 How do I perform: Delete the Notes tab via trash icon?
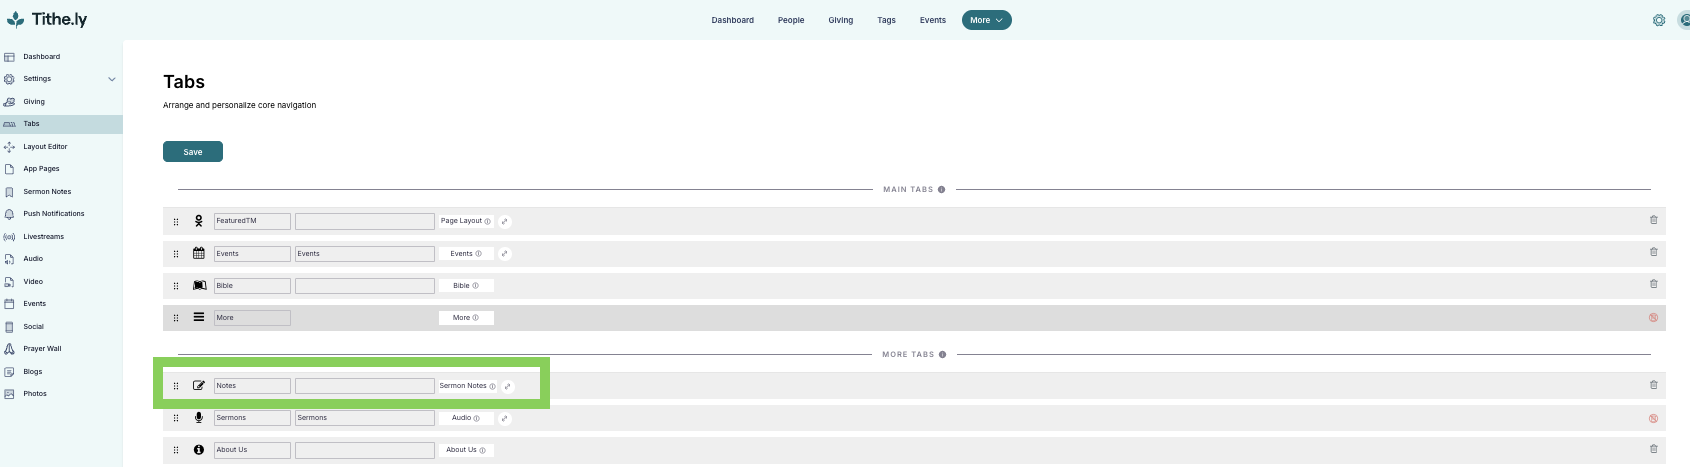(x=1653, y=385)
